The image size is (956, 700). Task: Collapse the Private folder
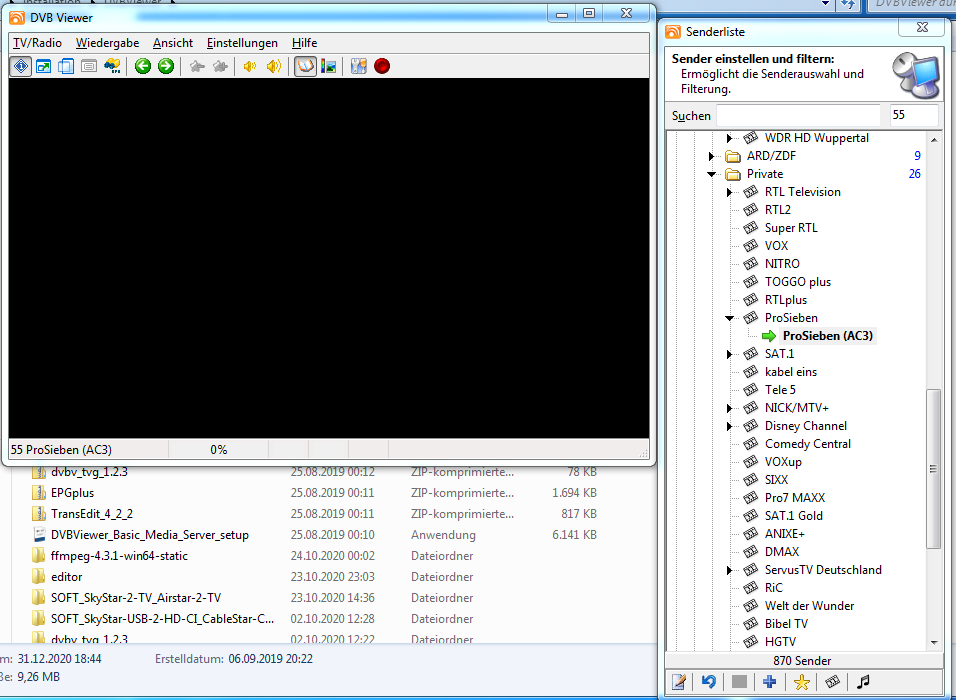[712, 174]
